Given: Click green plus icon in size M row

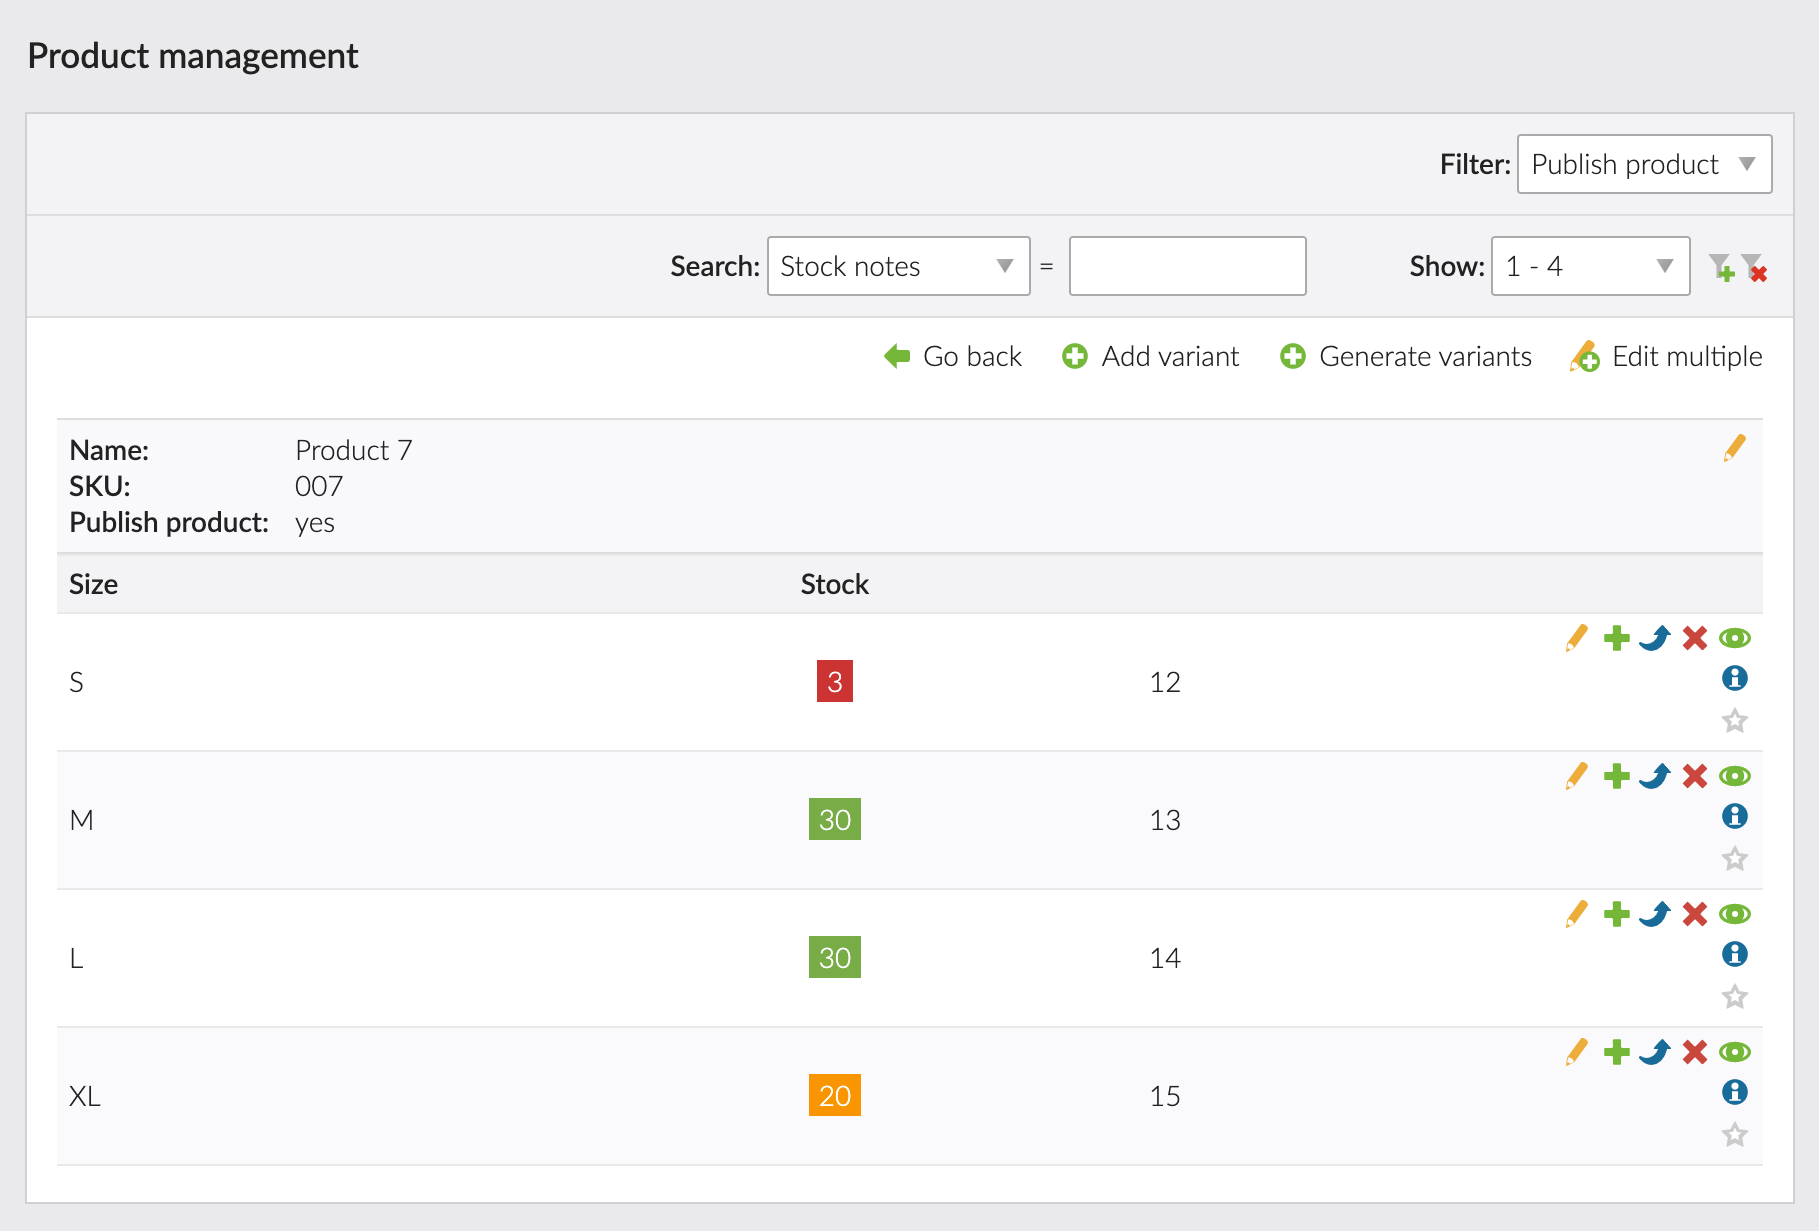Looking at the screenshot, I should pos(1616,776).
